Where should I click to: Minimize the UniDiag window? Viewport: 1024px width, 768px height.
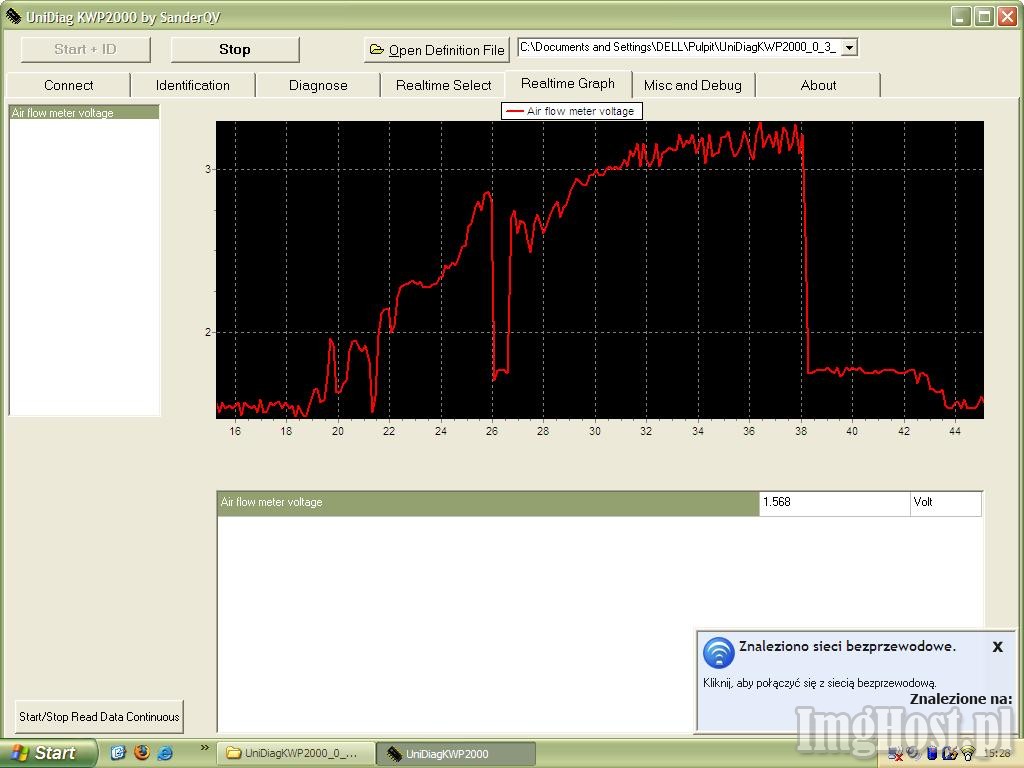click(961, 16)
